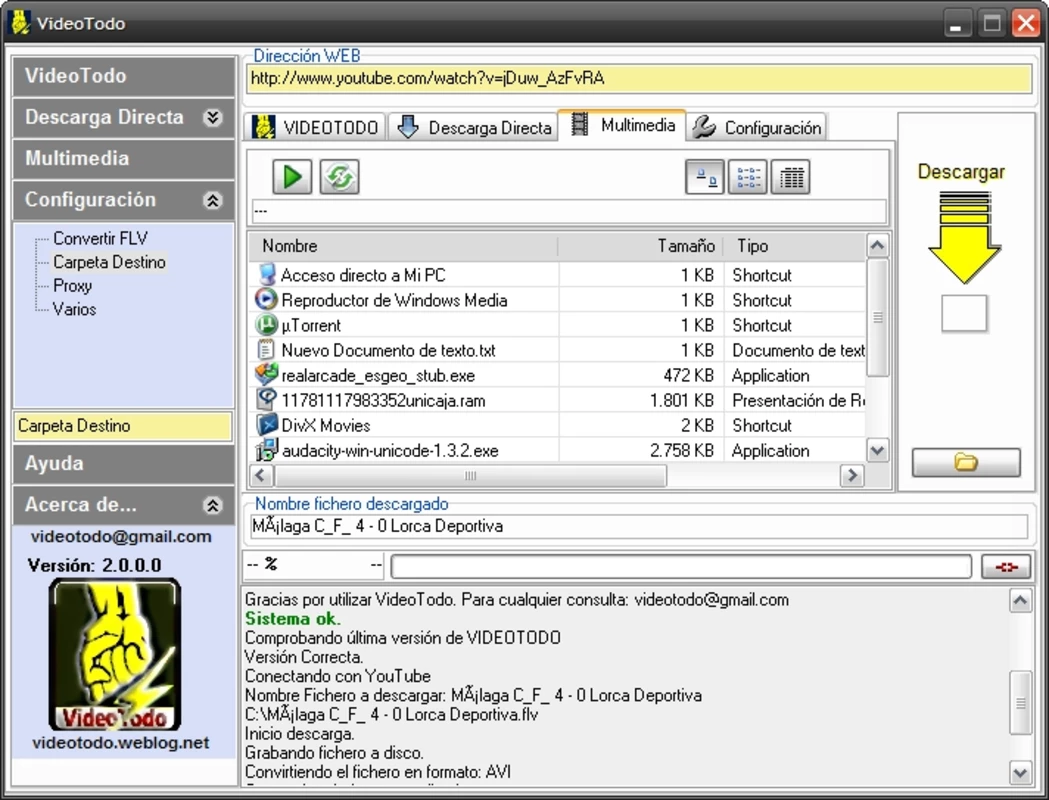Switch file list to details grid view
1049x800 pixels.
coord(790,177)
